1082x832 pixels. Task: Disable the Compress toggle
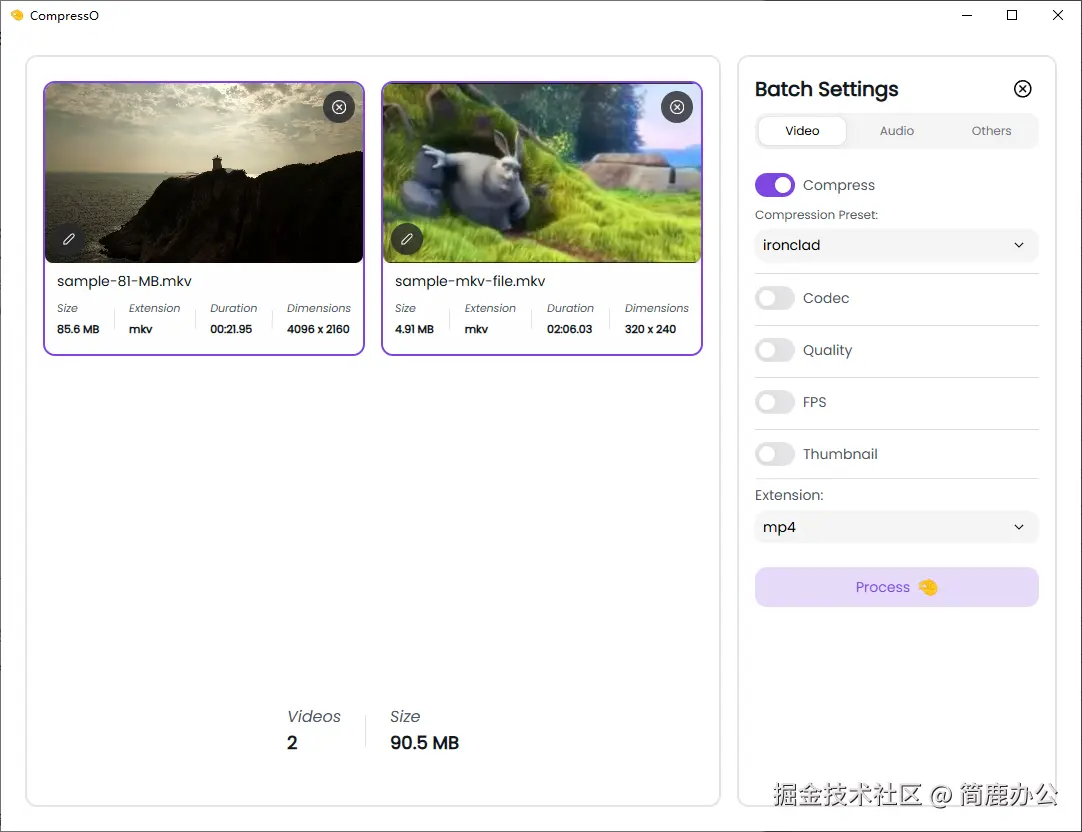click(x=774, y=184)
